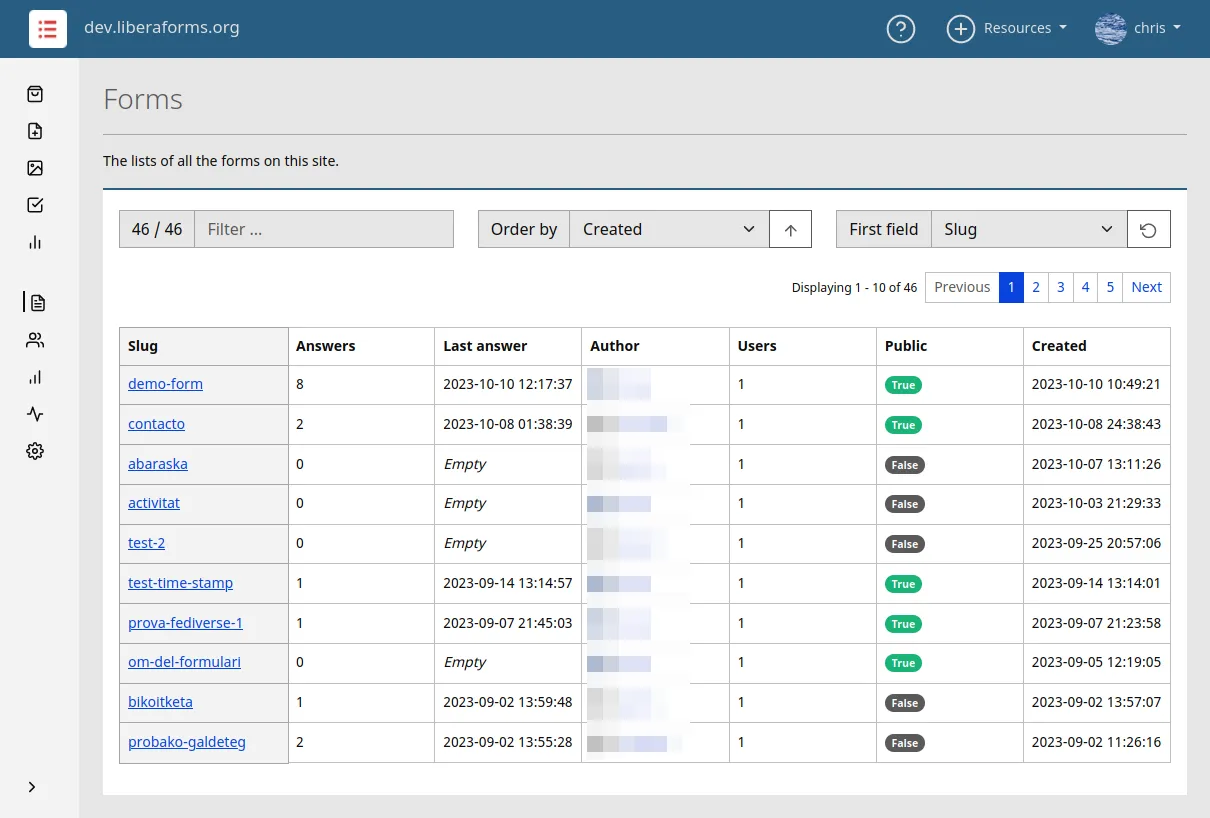Expand the Resources menu in header
Image resolution: width=1210 pixels, height=818 pixels.
(1007, 29)
